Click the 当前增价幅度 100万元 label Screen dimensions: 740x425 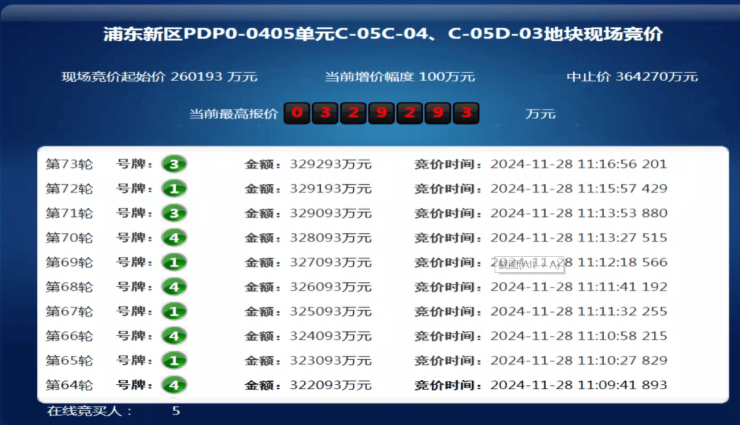pos(400,76)
